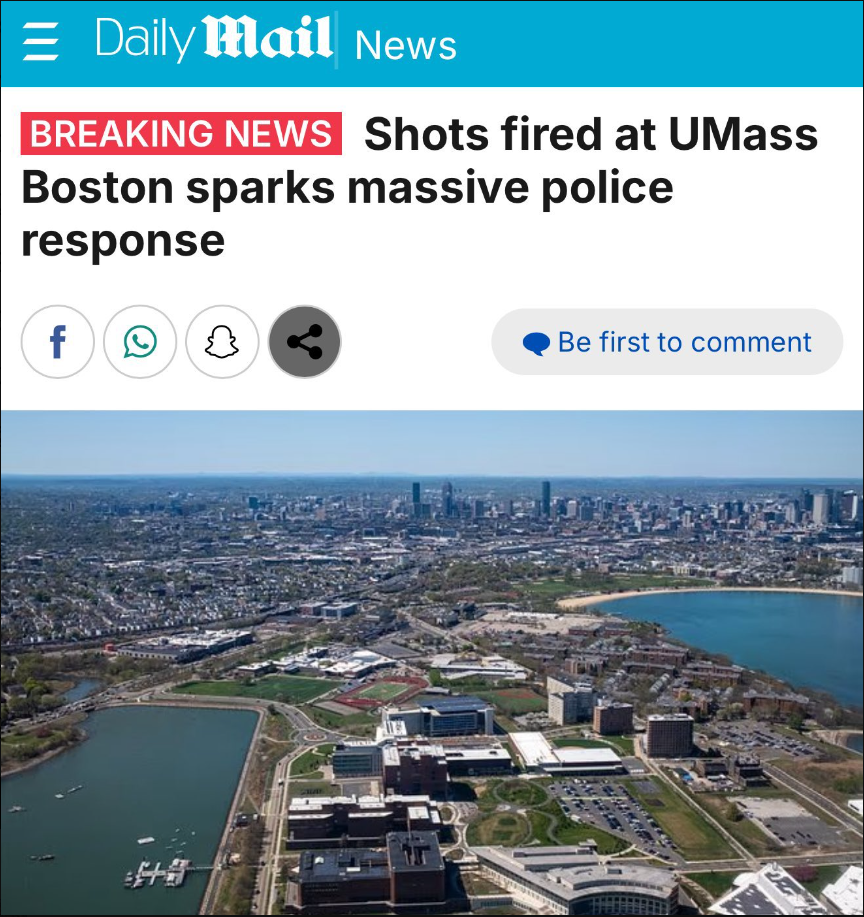Click the word Mail in the logo
This screenshot has width=864, height=917.
pos(268,37)
